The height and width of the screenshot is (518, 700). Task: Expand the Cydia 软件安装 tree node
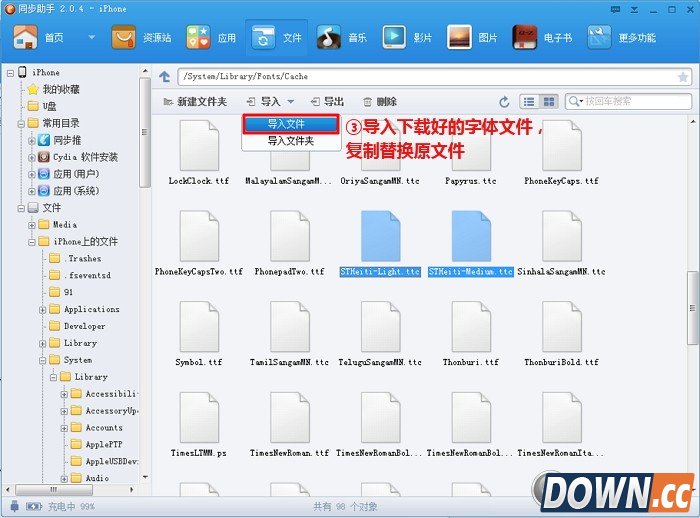tap(32, 158)
